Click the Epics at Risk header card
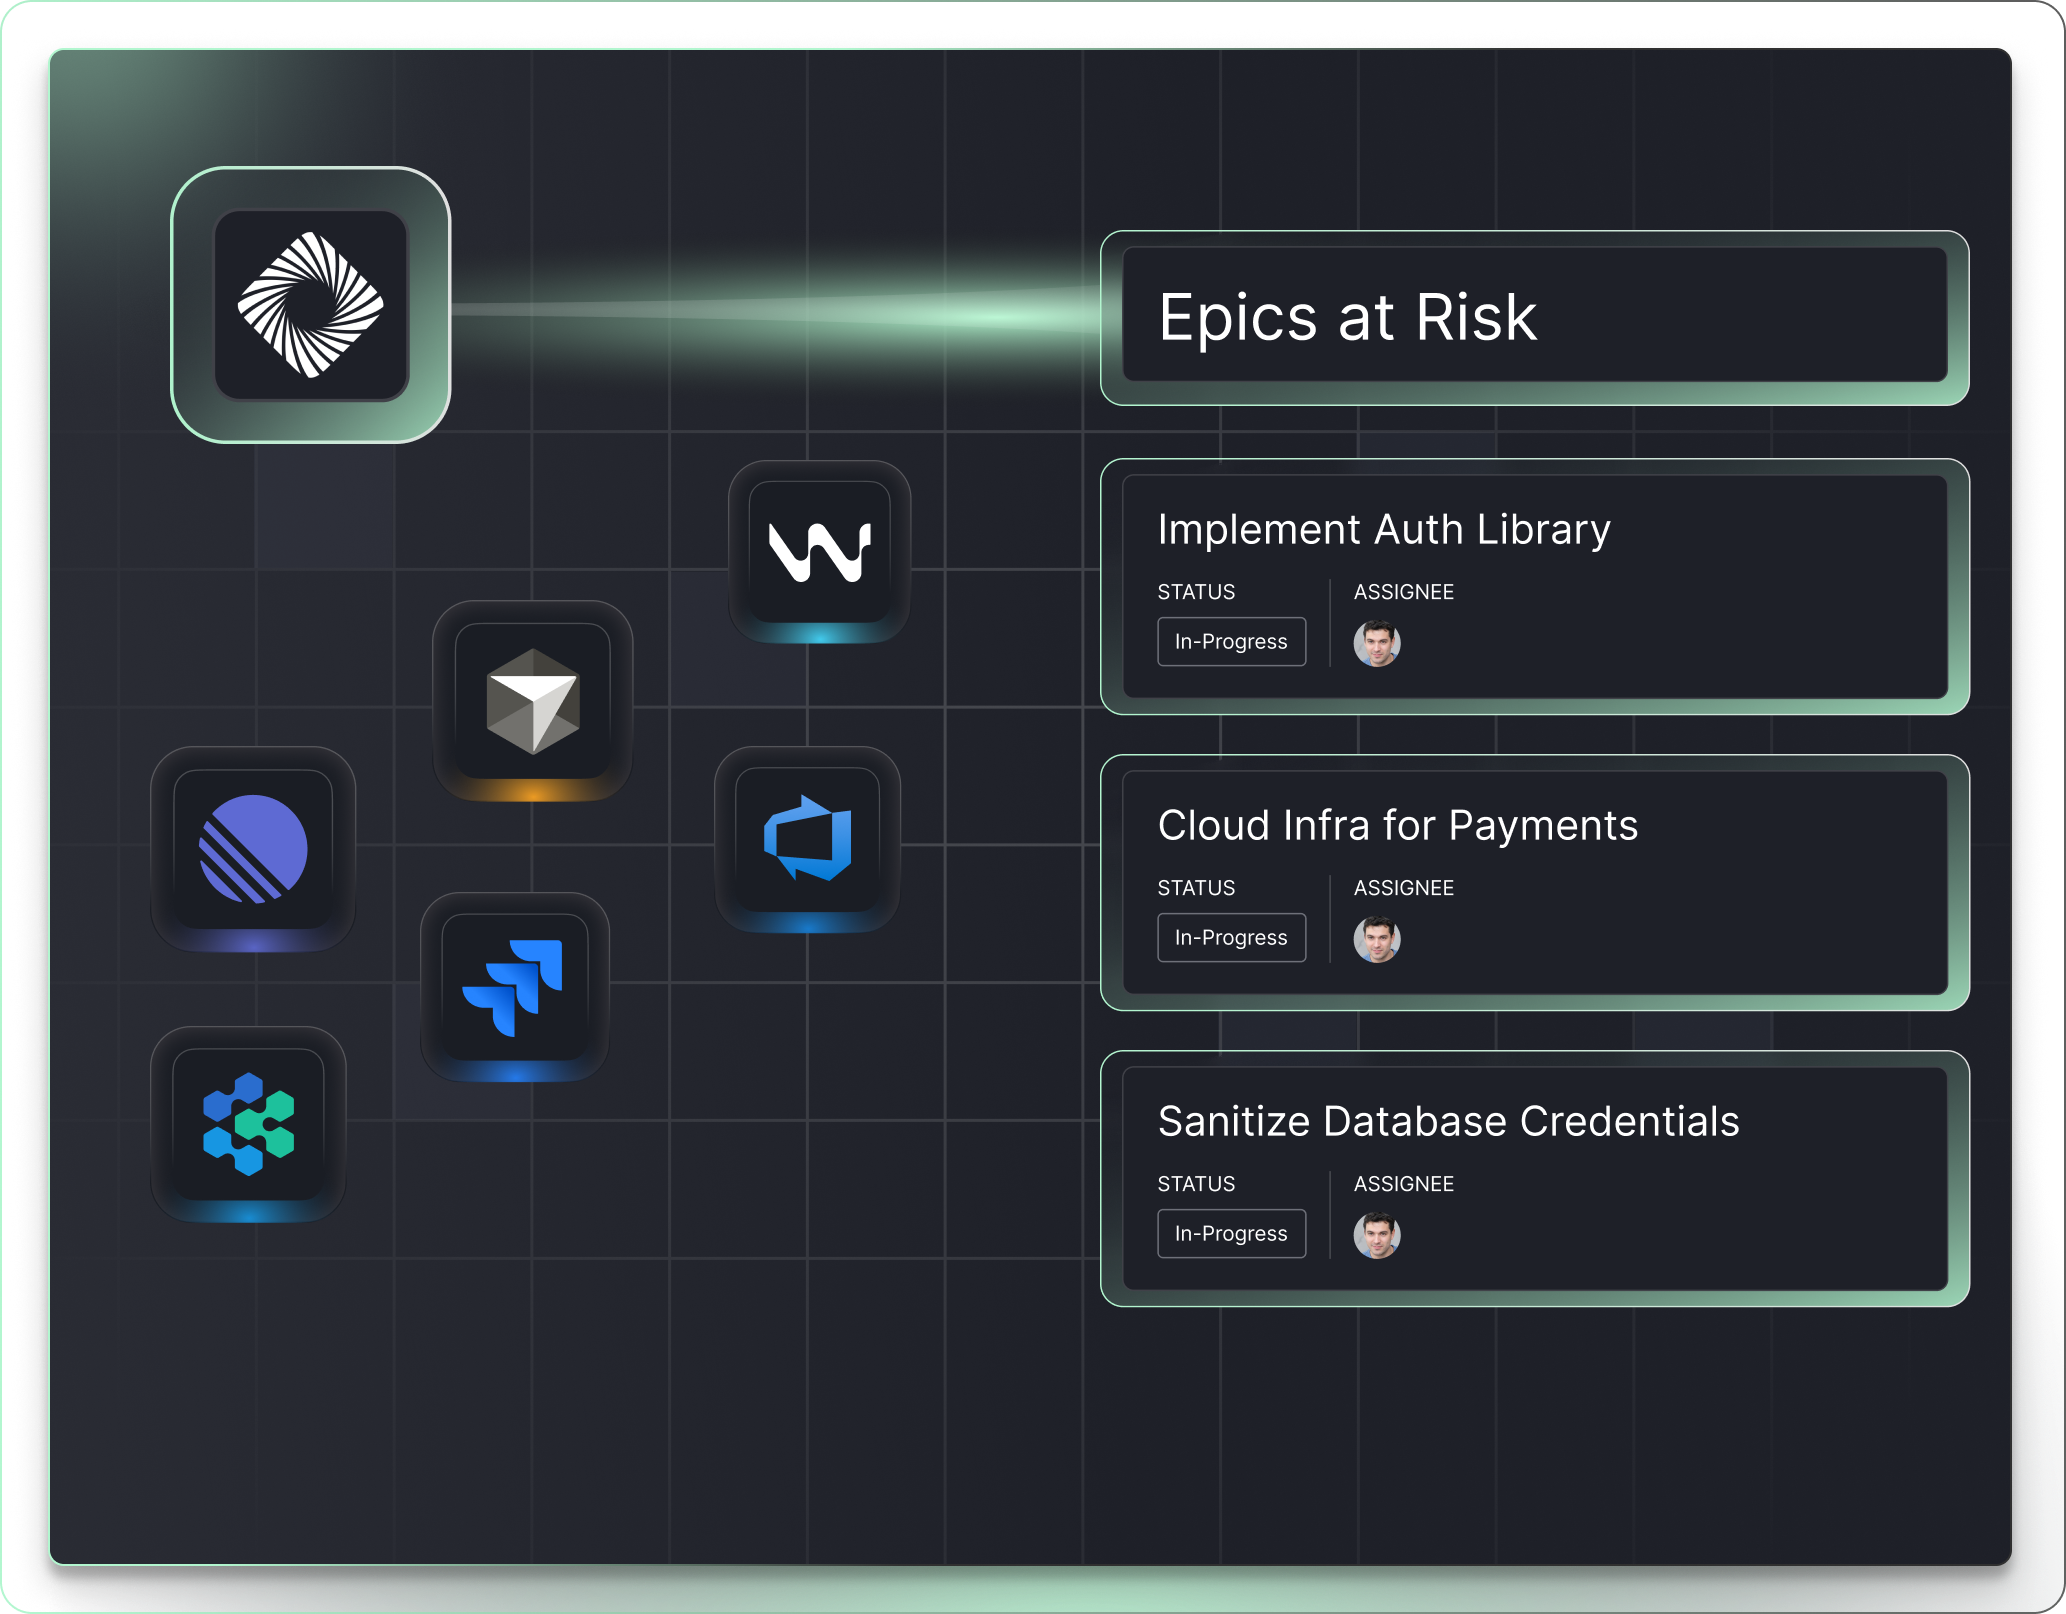Screen dimensions: 2066x1614 coord(1534,317)
